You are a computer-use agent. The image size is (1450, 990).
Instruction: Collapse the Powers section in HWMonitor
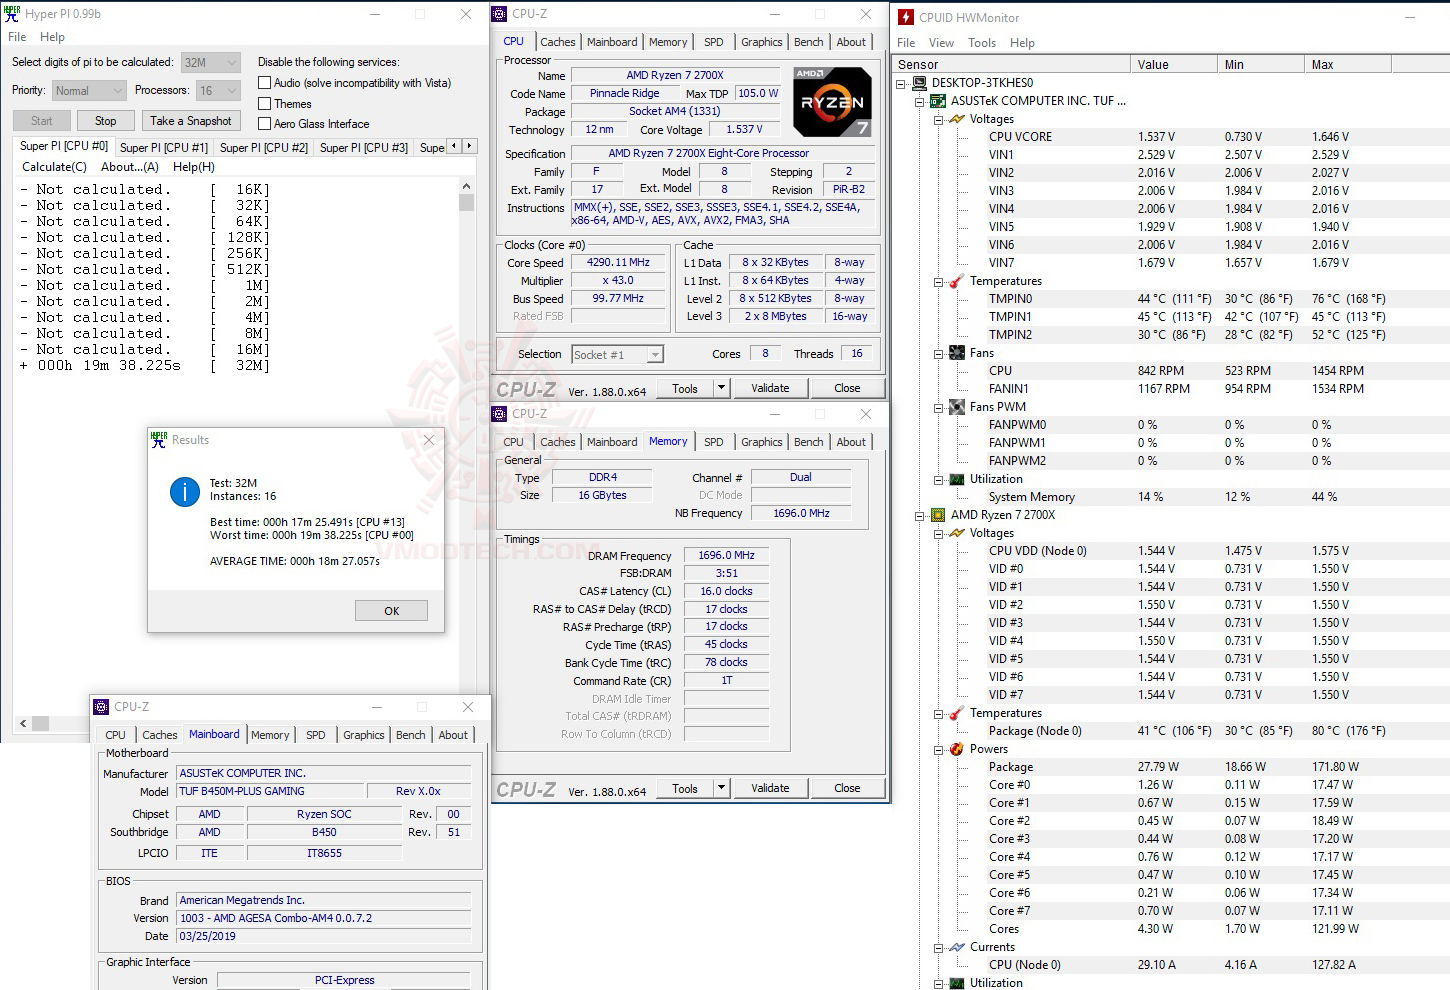939,749
